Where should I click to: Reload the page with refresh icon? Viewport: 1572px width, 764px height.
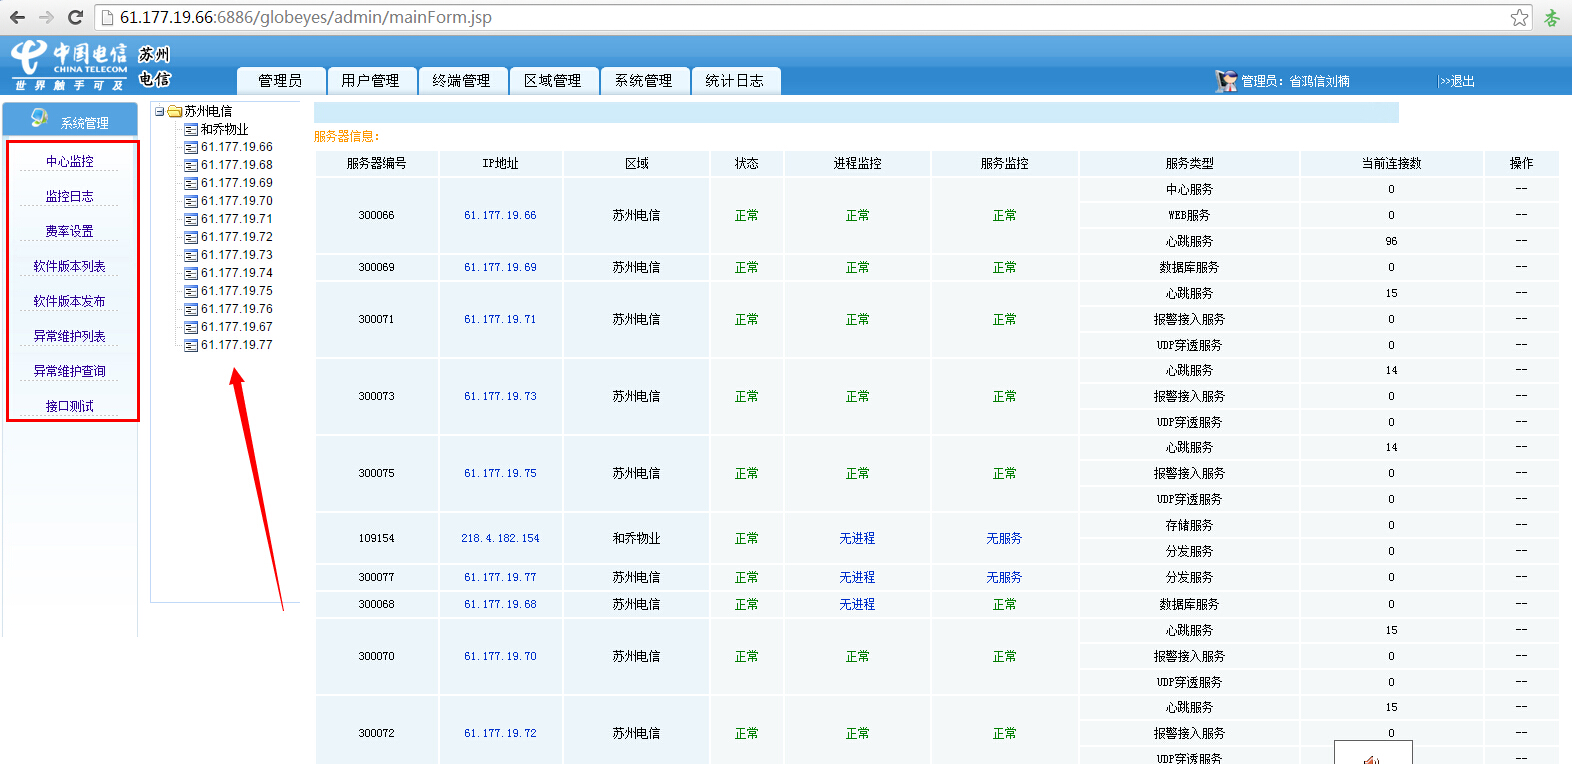(x=75, y=17)
